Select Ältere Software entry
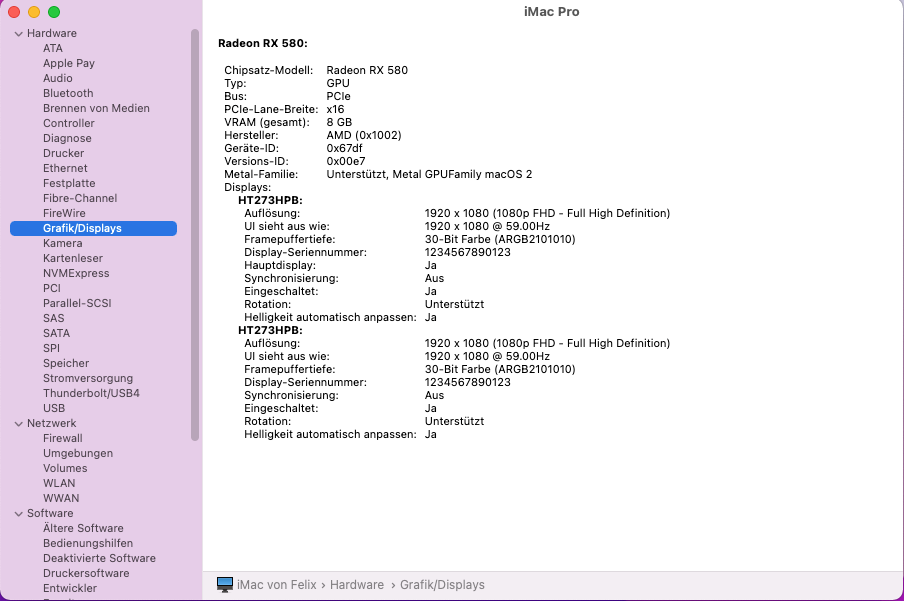 click(83, 528)
